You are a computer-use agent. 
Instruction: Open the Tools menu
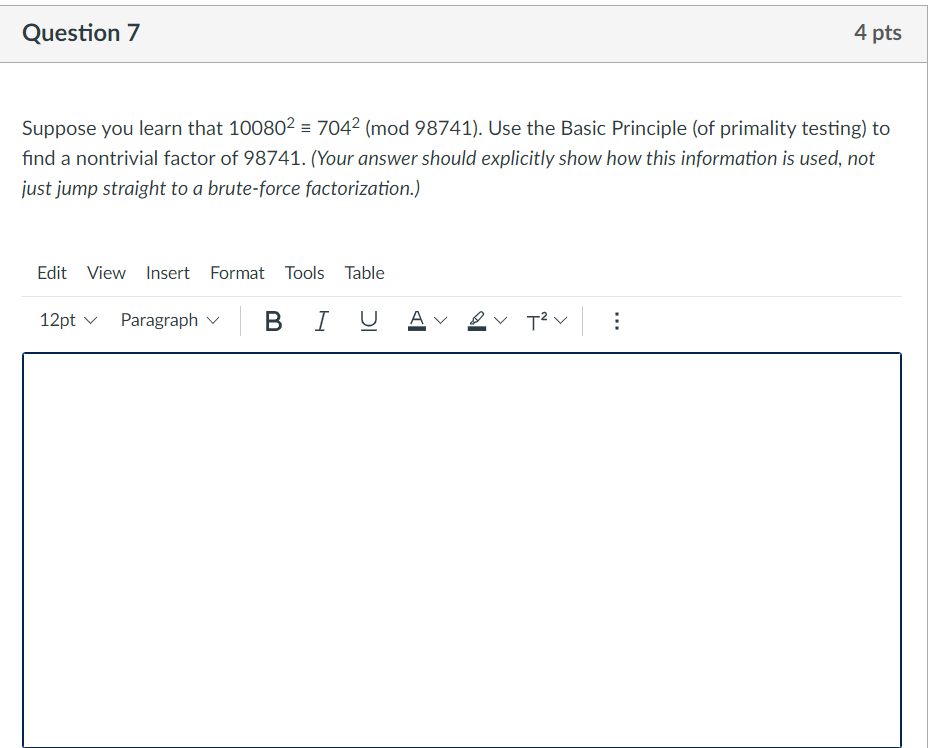click(304, 273)
